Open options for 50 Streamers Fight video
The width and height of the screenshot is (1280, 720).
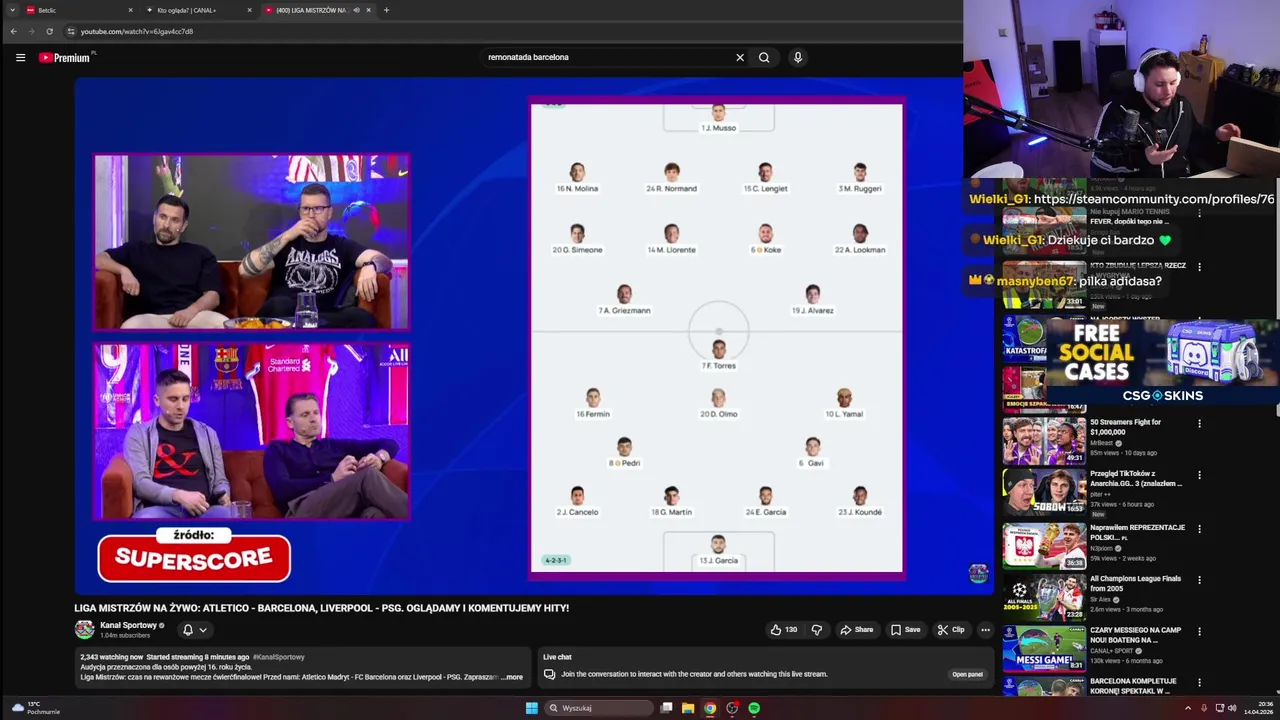point(1199,423)
